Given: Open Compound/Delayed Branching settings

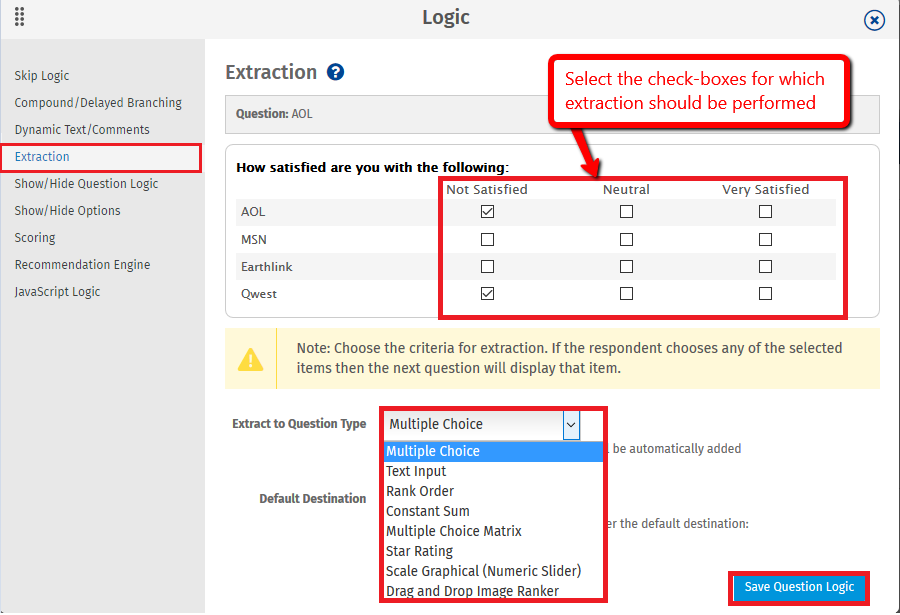Looking at the screenshot, I should pyautogui.click(x=97, y=102).
